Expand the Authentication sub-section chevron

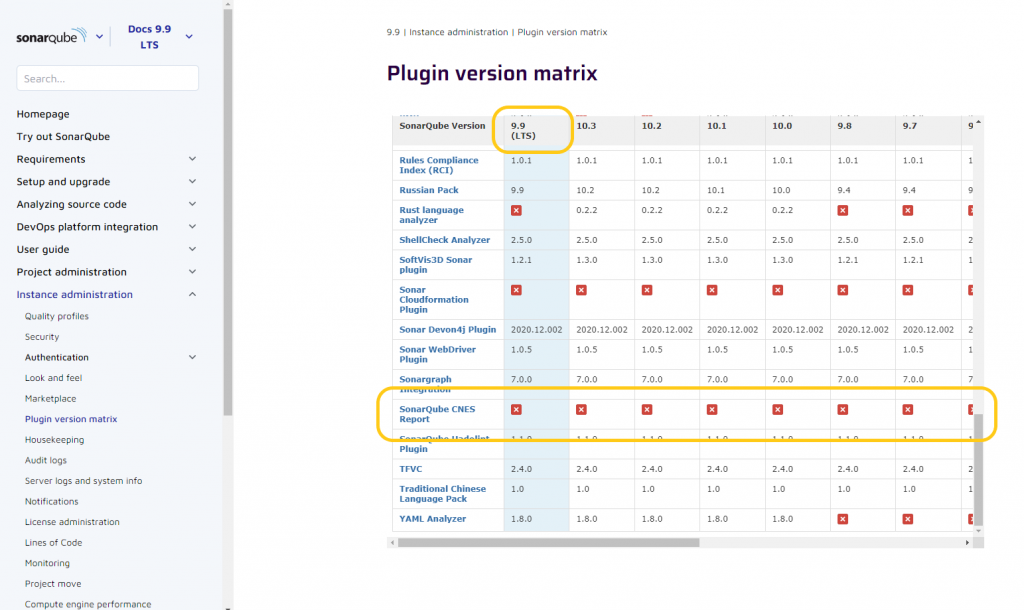[192, 357]
